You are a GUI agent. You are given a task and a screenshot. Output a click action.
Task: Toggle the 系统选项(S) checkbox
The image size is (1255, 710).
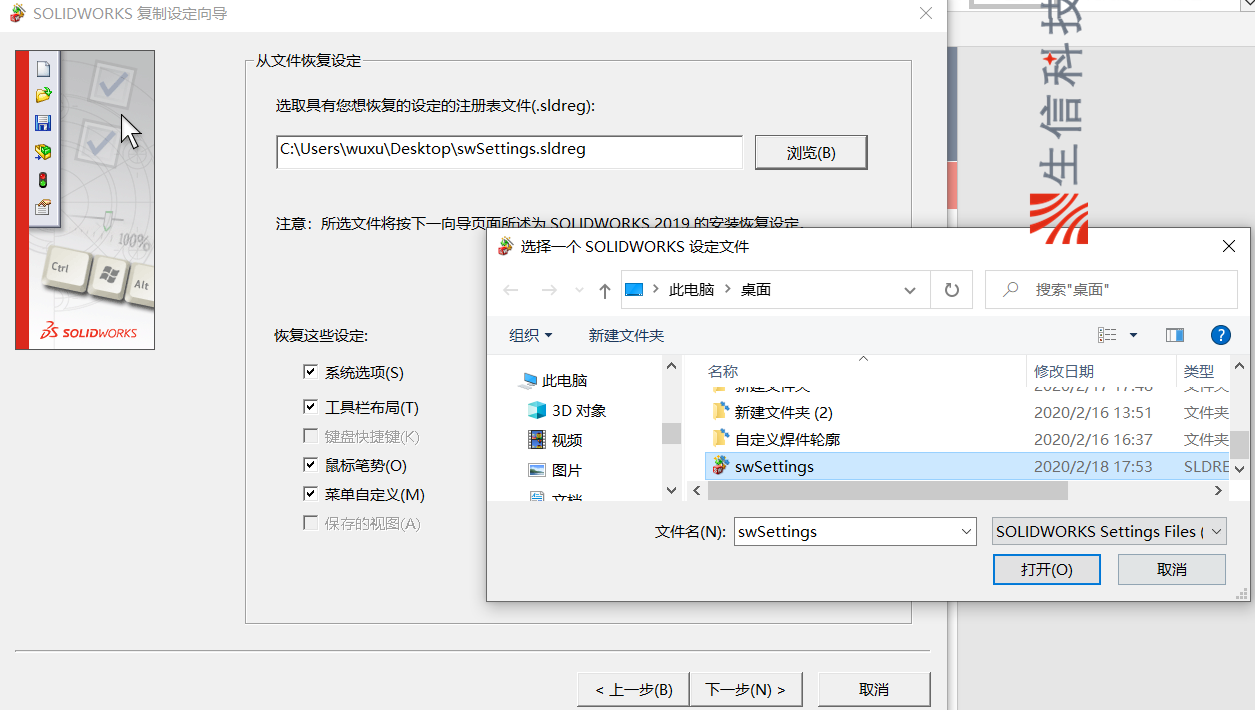pyautogui.click(x=310, y=372)
